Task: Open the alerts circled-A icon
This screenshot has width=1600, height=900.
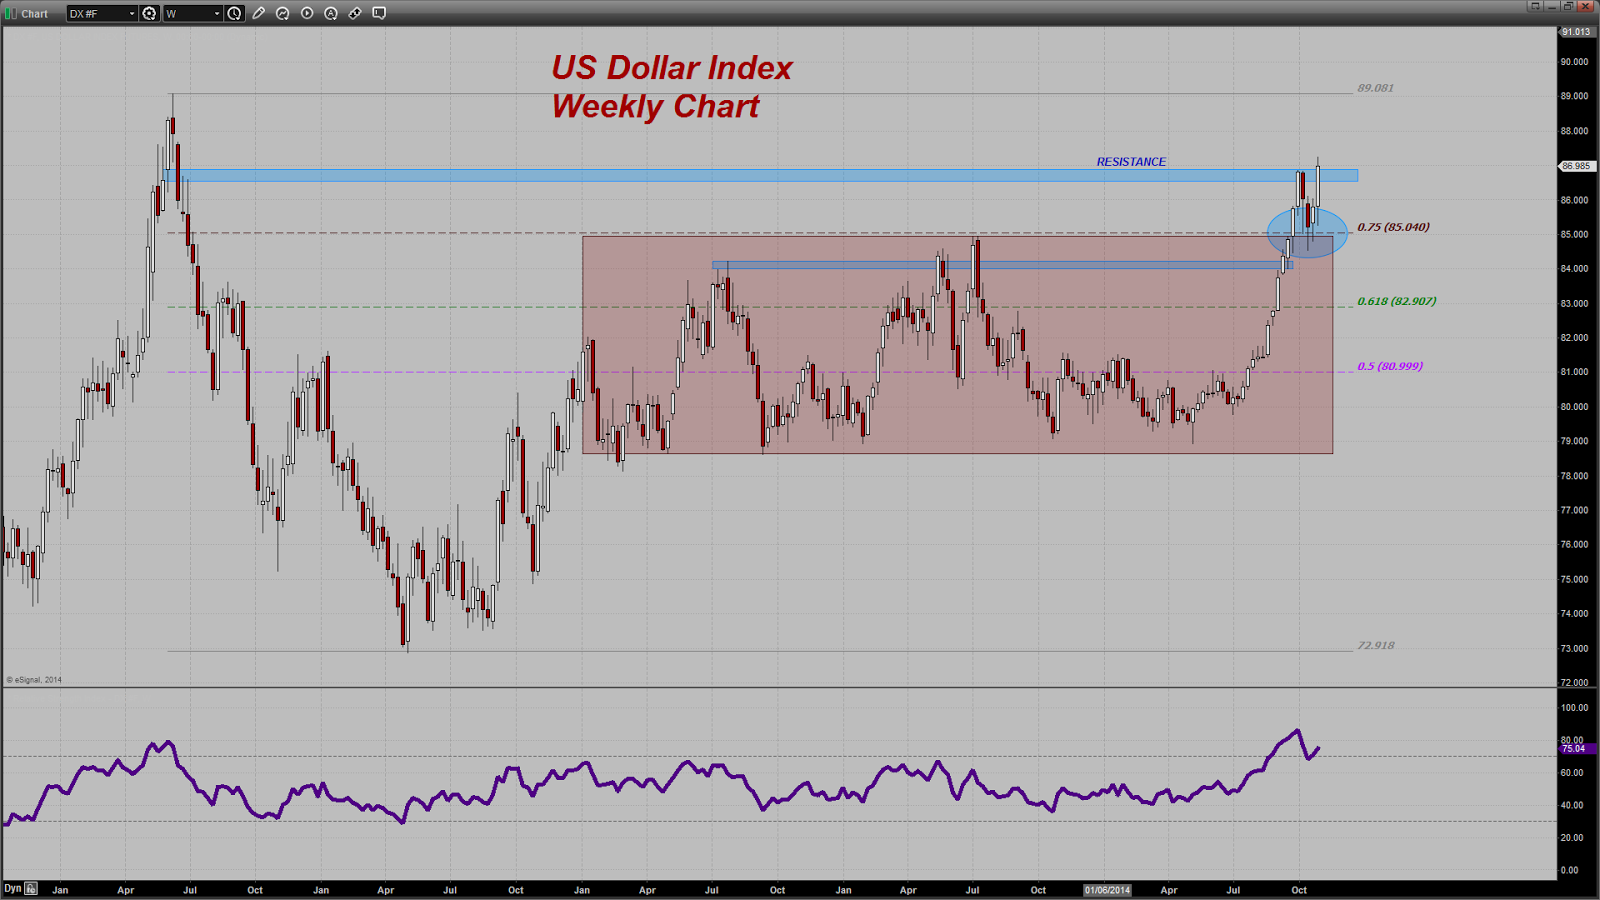Action: (x=331, y=13)
